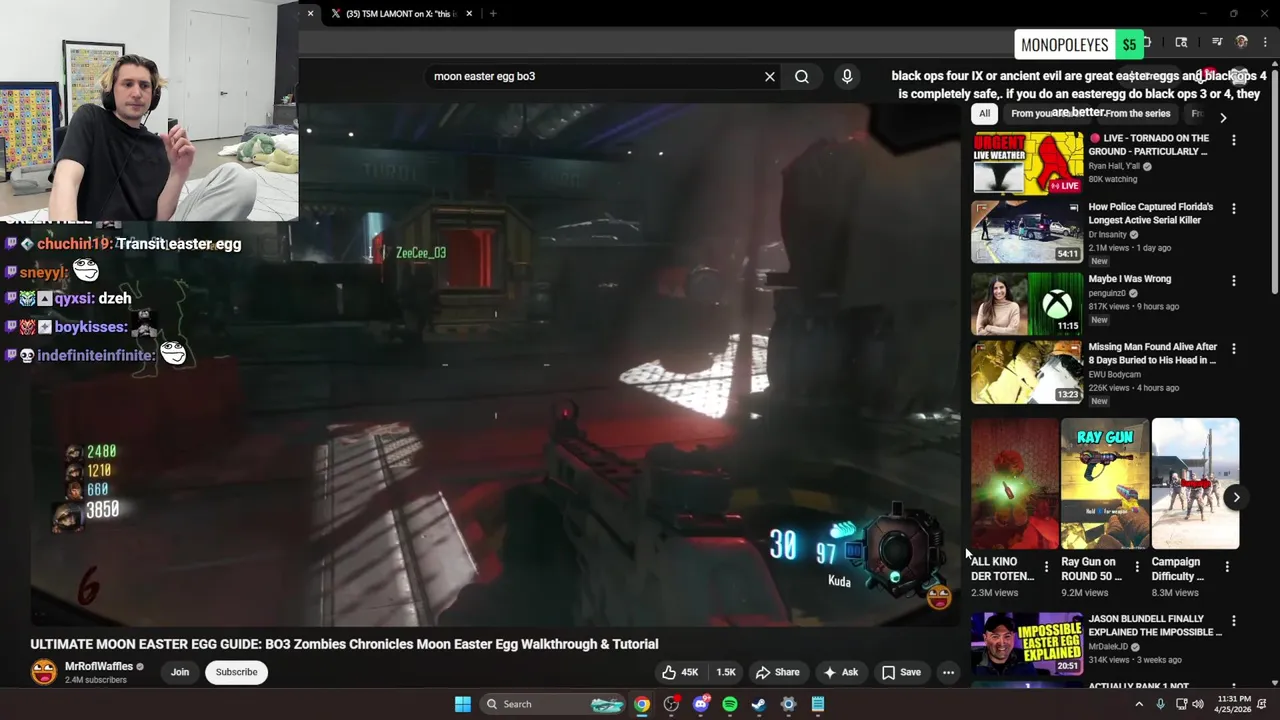
Task: Open the gear Settings app in taskbar
Action: point(788,704)
